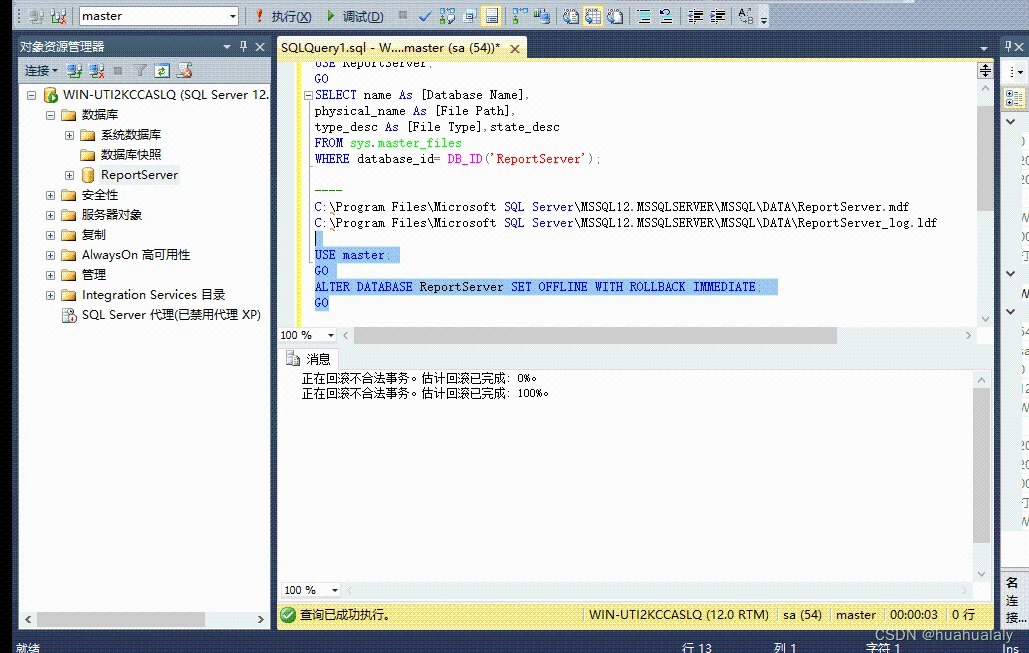Open the main toolbar overflow options arrow
The width and height of the screenshot is (1029, 653).
coord(763,18)
